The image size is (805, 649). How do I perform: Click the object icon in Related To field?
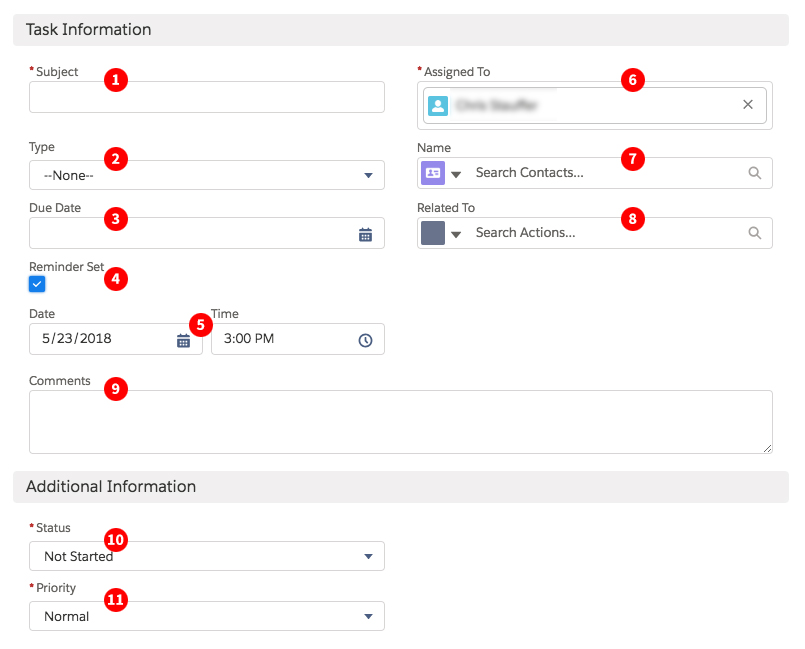point(432,233)
